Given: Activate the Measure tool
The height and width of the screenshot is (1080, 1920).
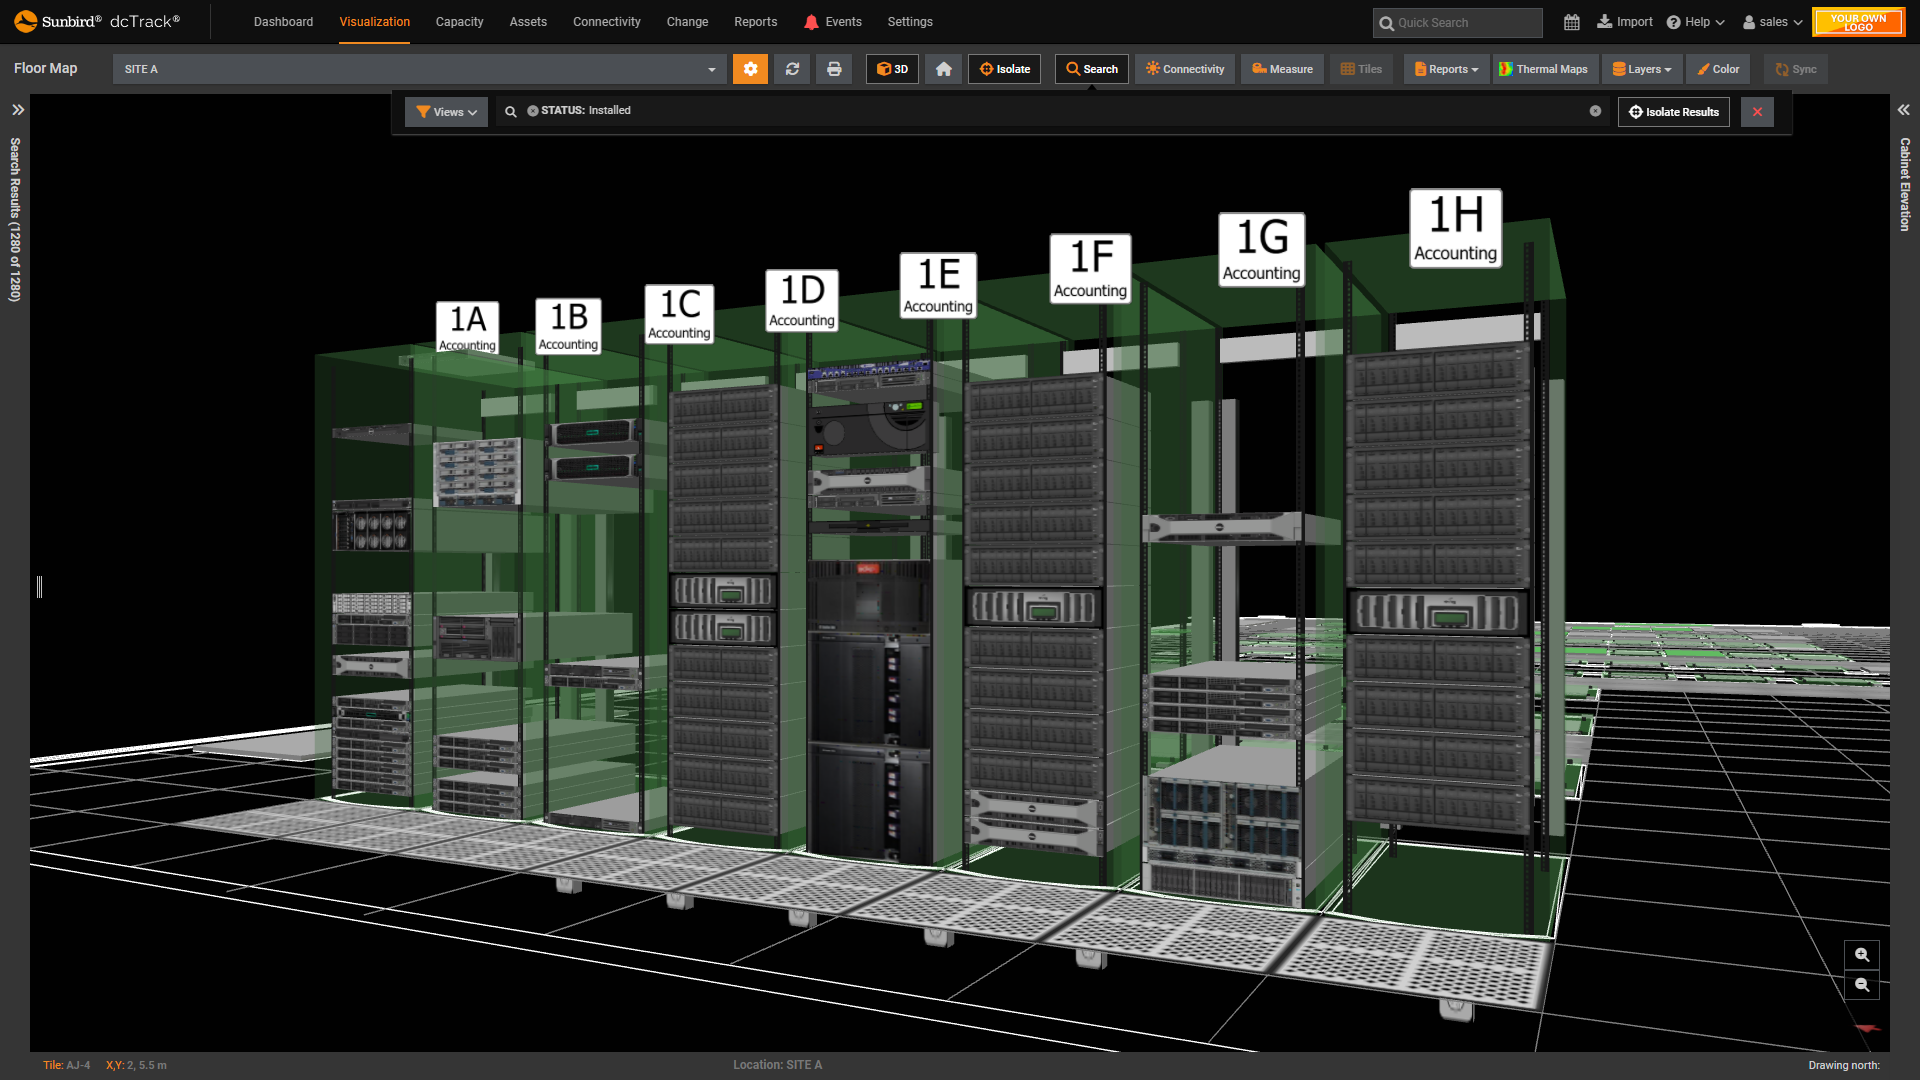Looking at the screenshot, I should 1281,69.
